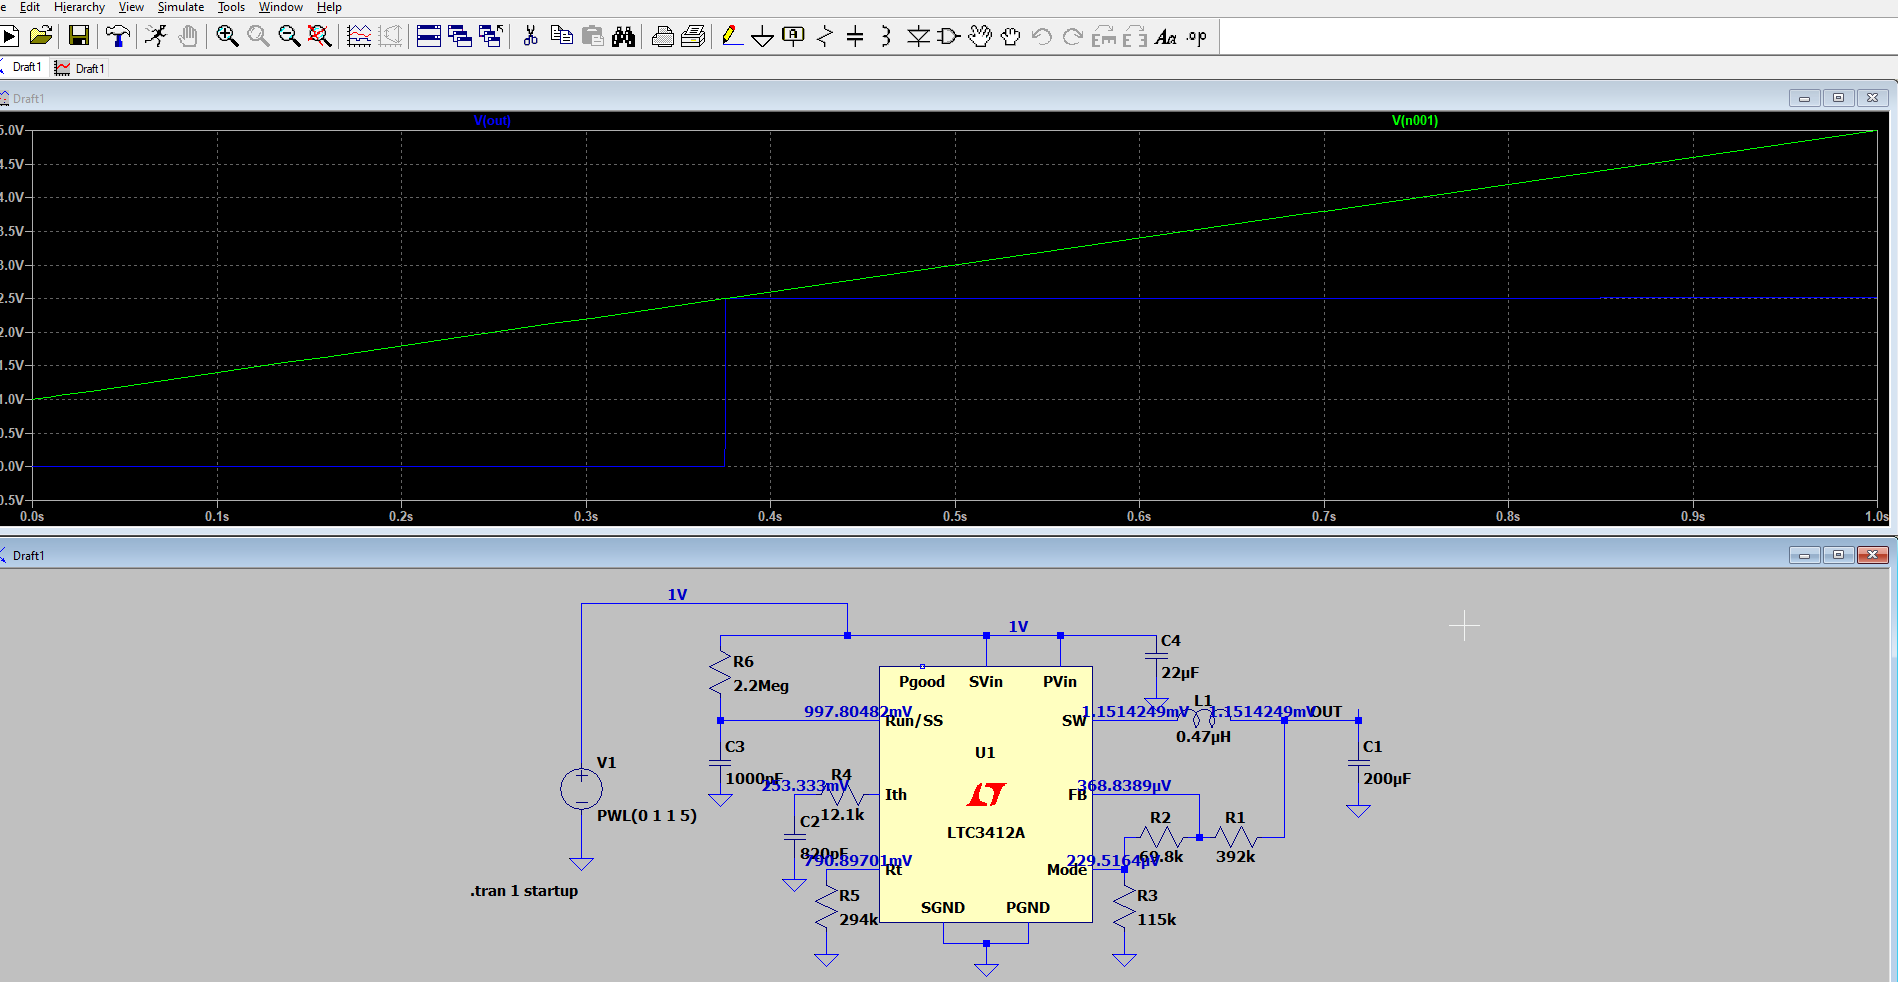Click the 0.47µH inductor value
The image size is (1898, 982).
coord(1204,737)
